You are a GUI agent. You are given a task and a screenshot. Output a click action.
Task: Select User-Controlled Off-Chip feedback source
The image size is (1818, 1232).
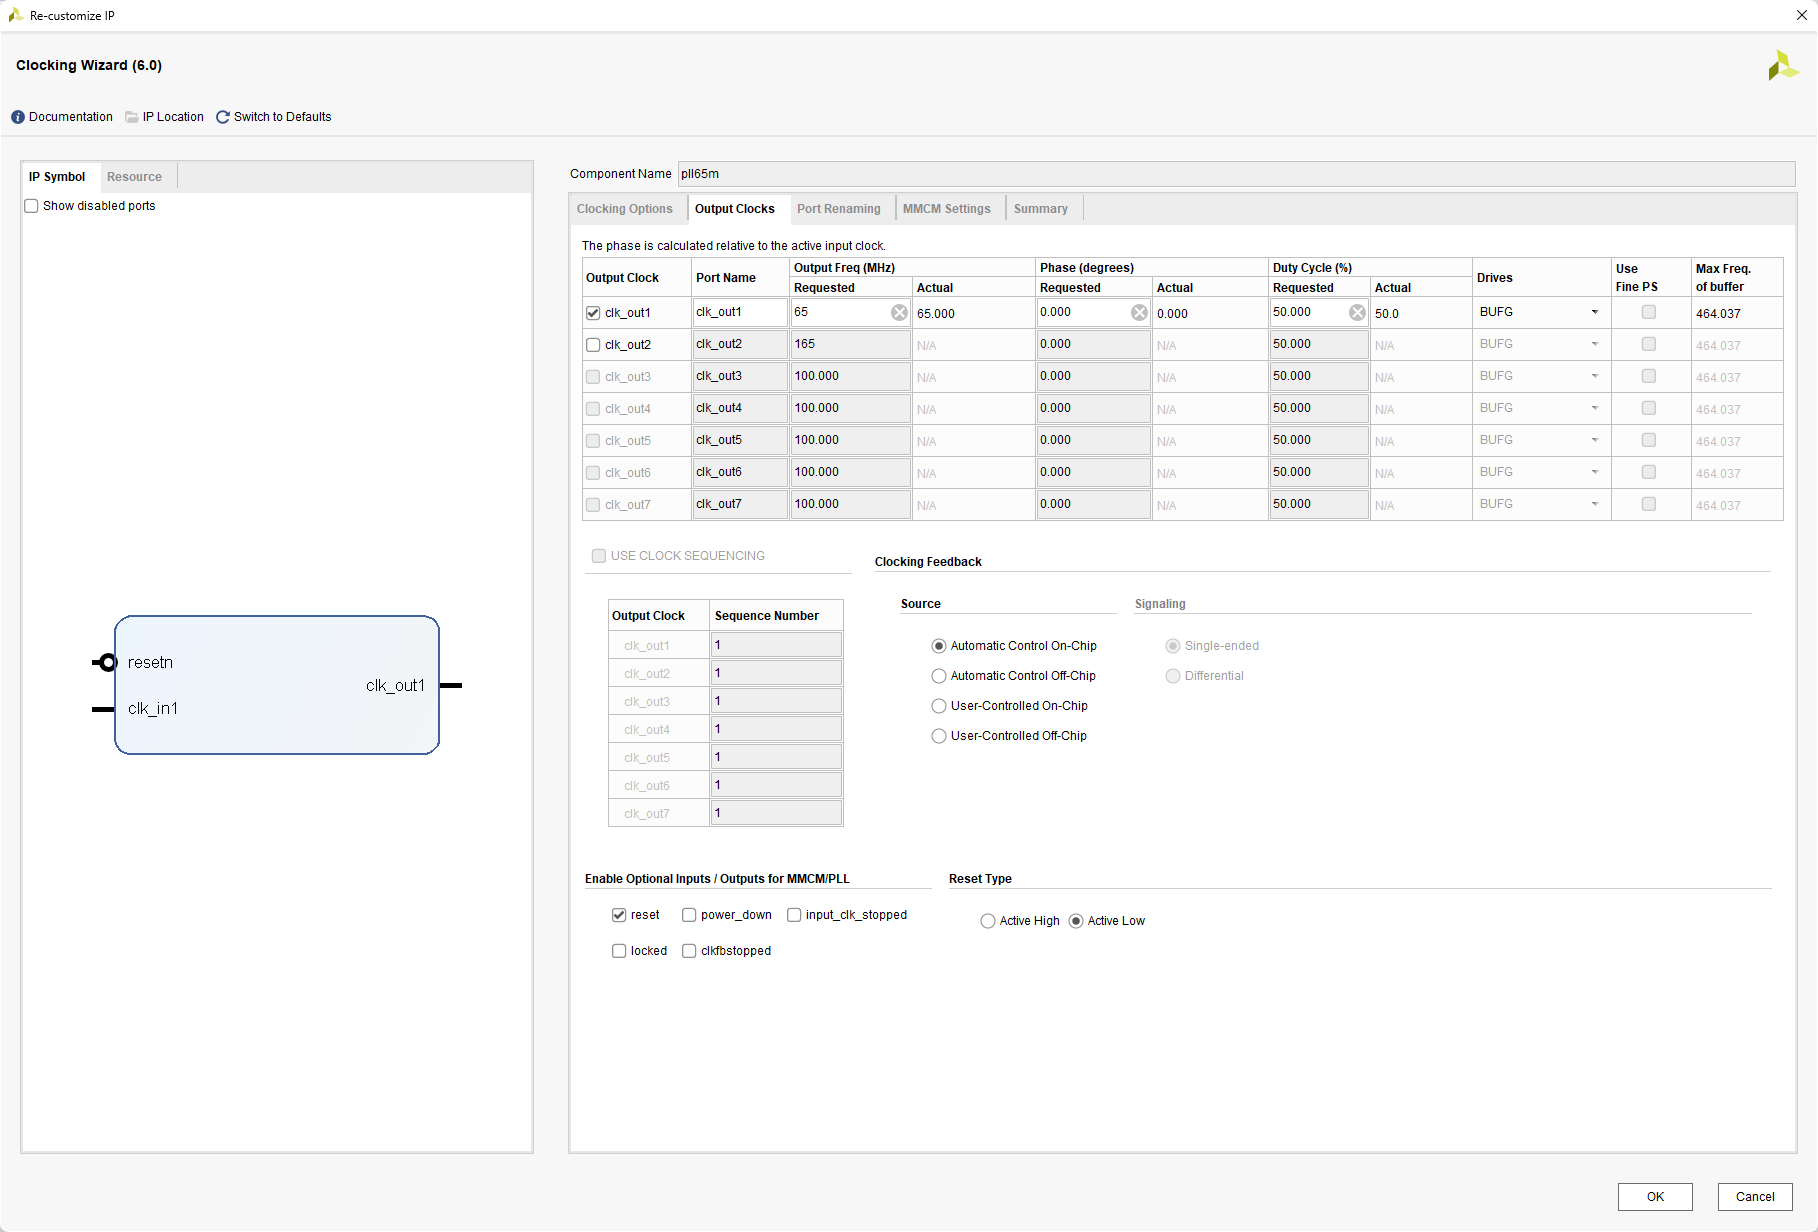[x=939, y=736]
